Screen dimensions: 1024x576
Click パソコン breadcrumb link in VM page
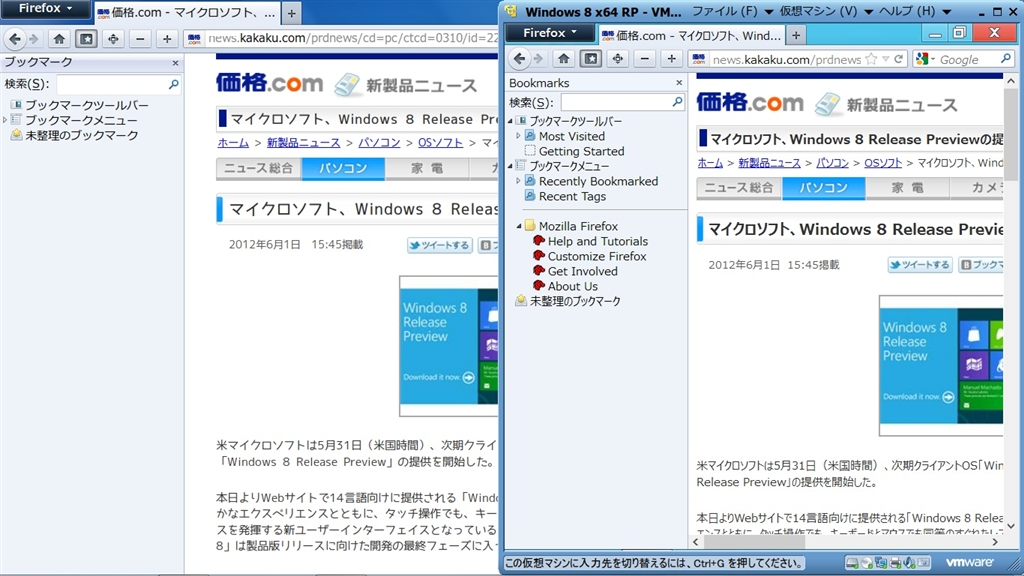coord(833,163)
